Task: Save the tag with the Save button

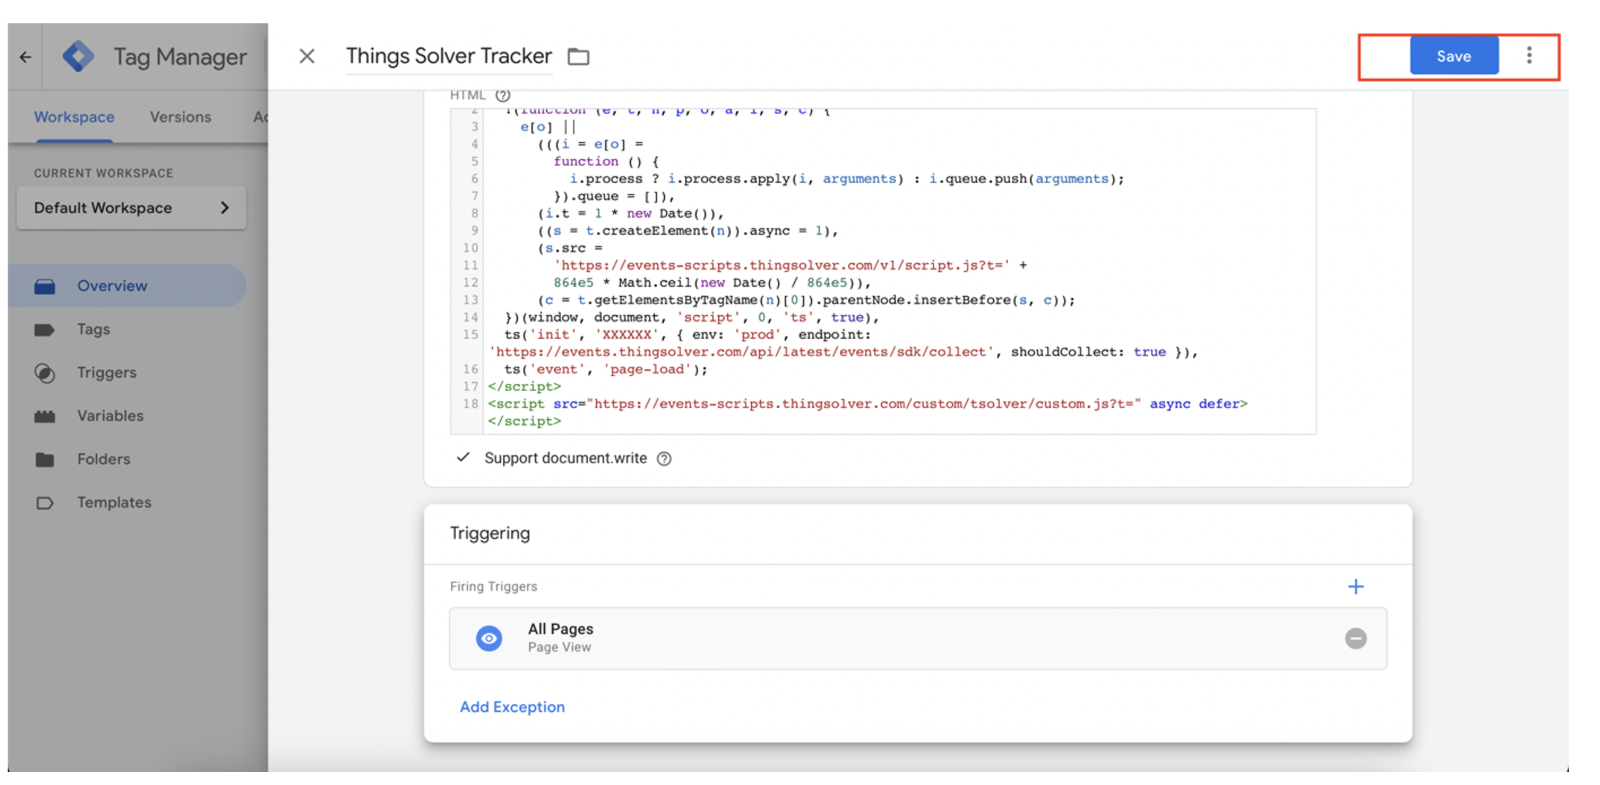Action: pos(1453,56)
